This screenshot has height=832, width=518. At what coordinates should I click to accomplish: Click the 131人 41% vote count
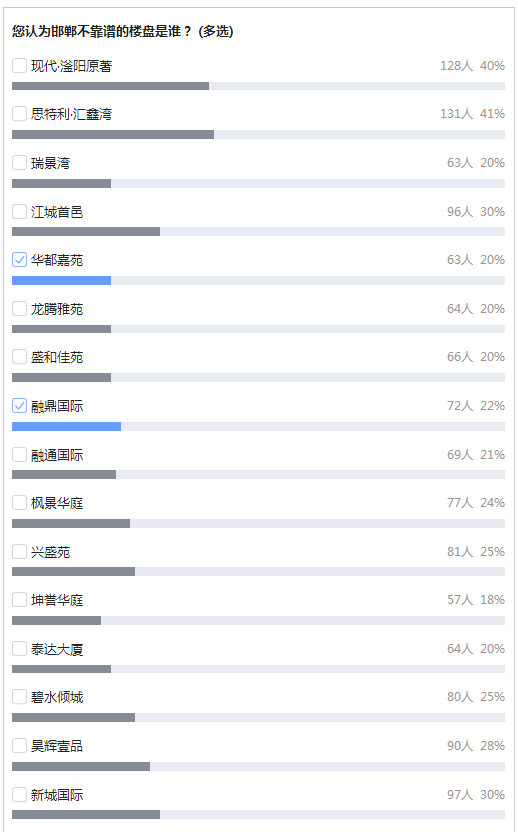pos(472,114)
